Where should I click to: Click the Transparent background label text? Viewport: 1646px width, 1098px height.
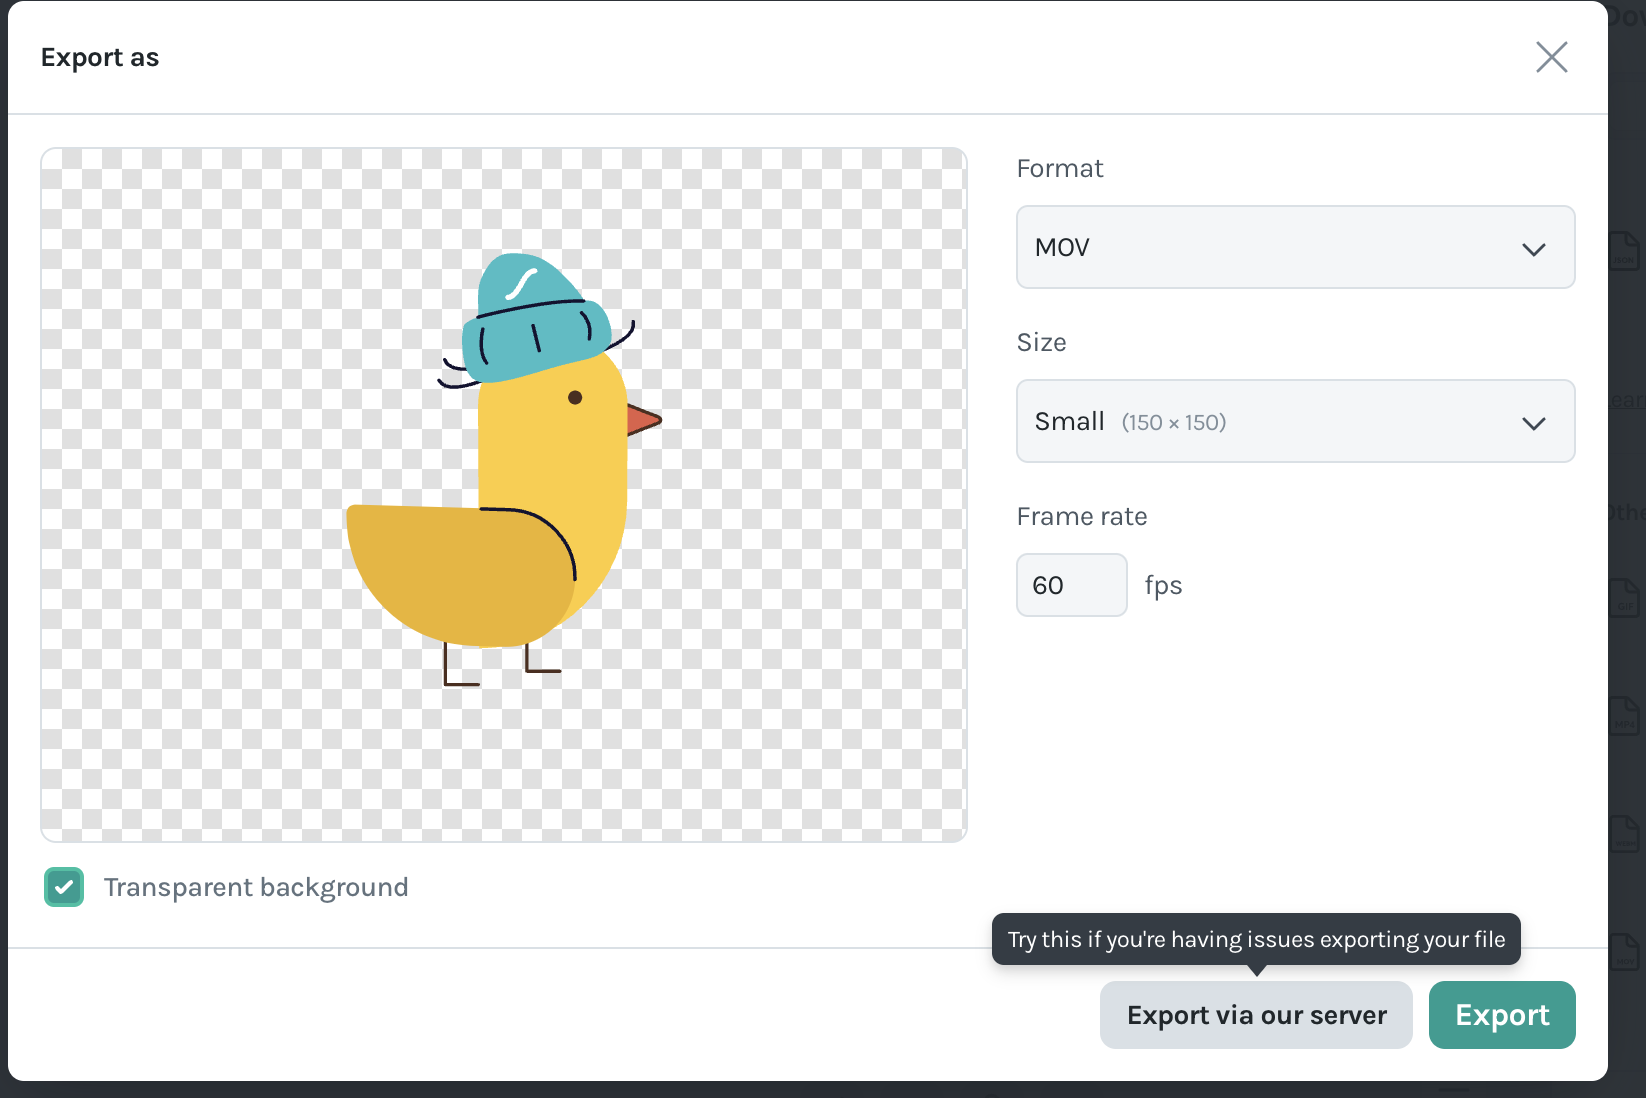pos(256,887)
